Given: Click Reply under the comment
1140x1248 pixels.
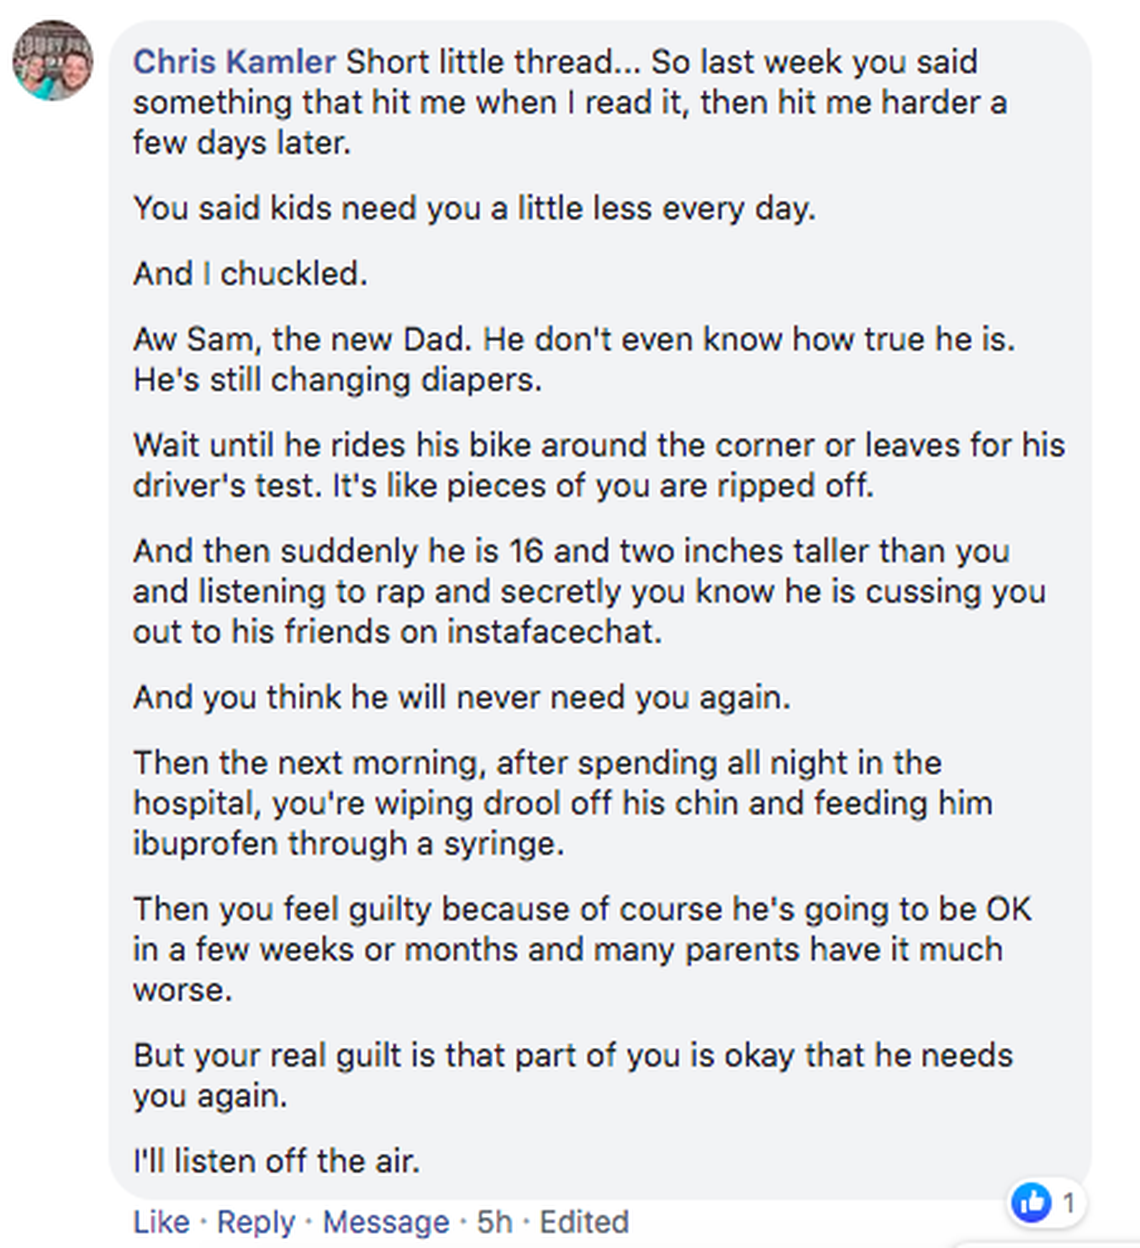Looking at the screenshot, I should pyautogui.click(x=256, y=1222).
